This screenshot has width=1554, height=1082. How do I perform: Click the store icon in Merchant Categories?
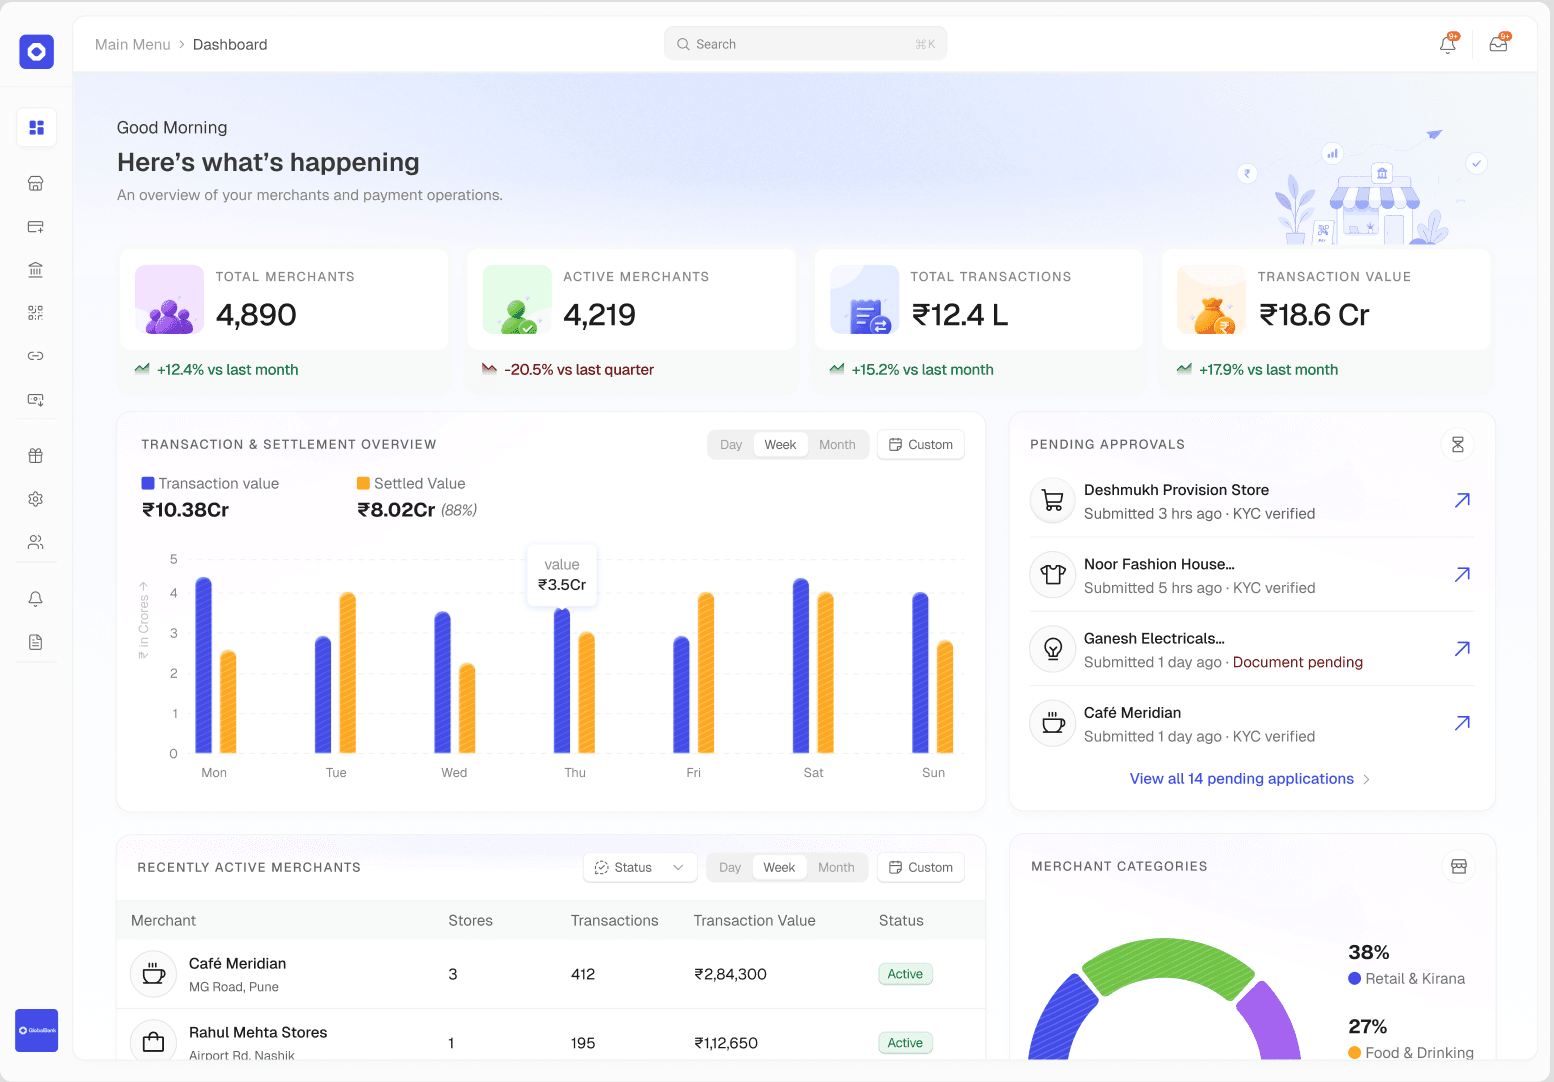click(1459, 867)
